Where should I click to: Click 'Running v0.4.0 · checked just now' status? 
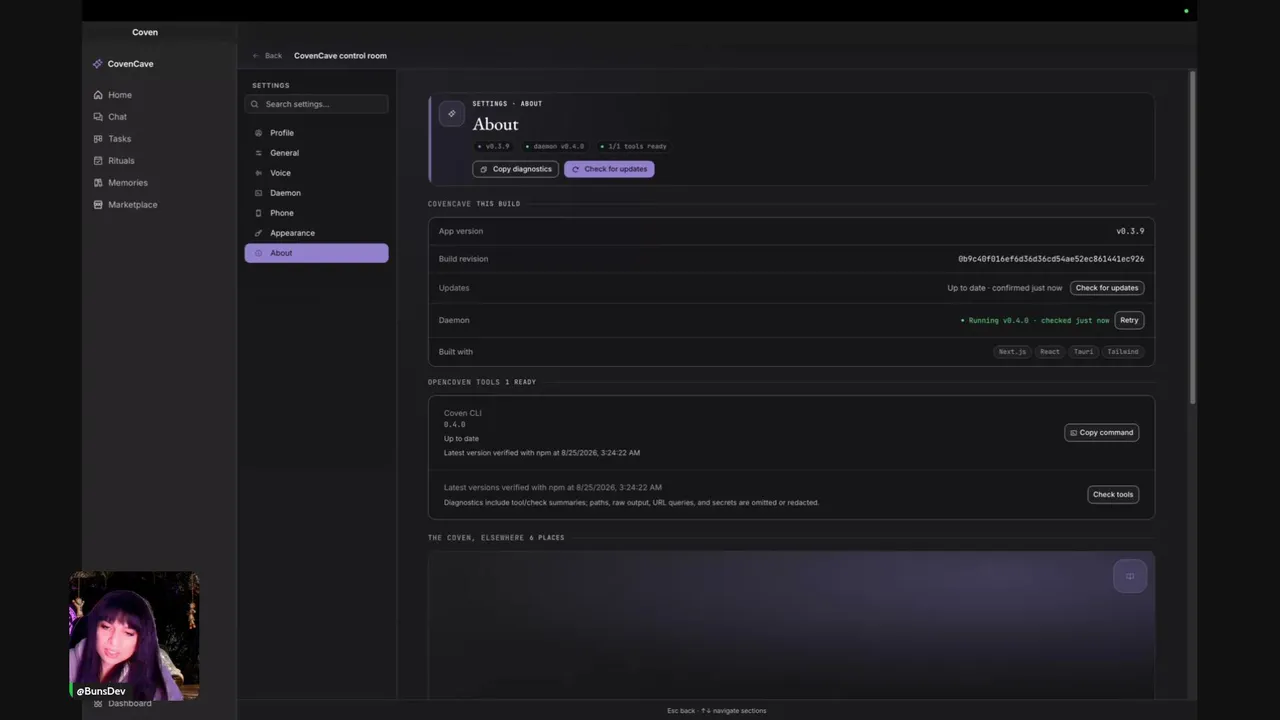(x=1035, y=320)
